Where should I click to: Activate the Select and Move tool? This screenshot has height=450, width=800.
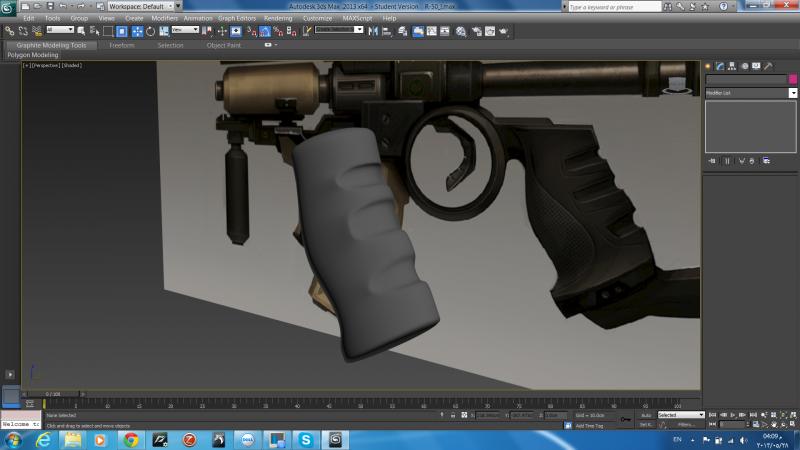[137, 31]
